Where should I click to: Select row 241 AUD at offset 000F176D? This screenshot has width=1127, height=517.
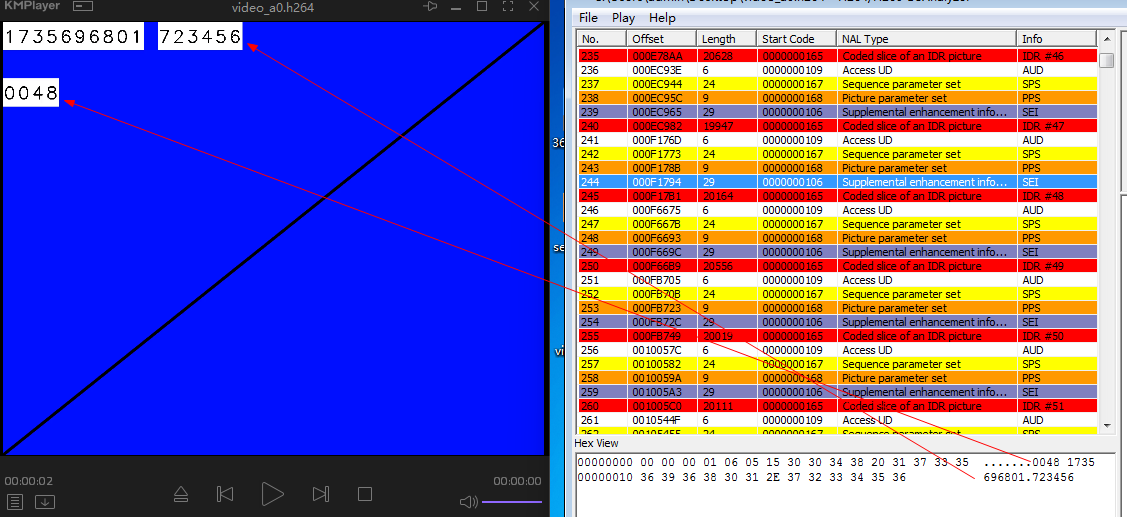tap(837, 140)
